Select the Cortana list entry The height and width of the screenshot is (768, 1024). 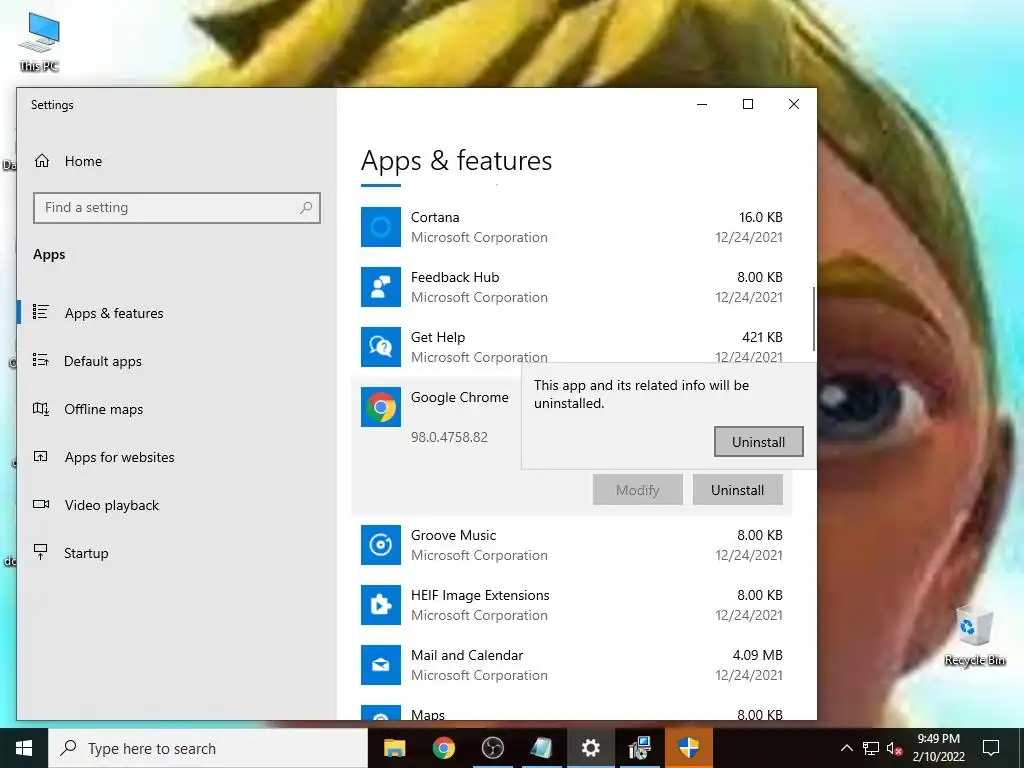(x=571, y=227)
